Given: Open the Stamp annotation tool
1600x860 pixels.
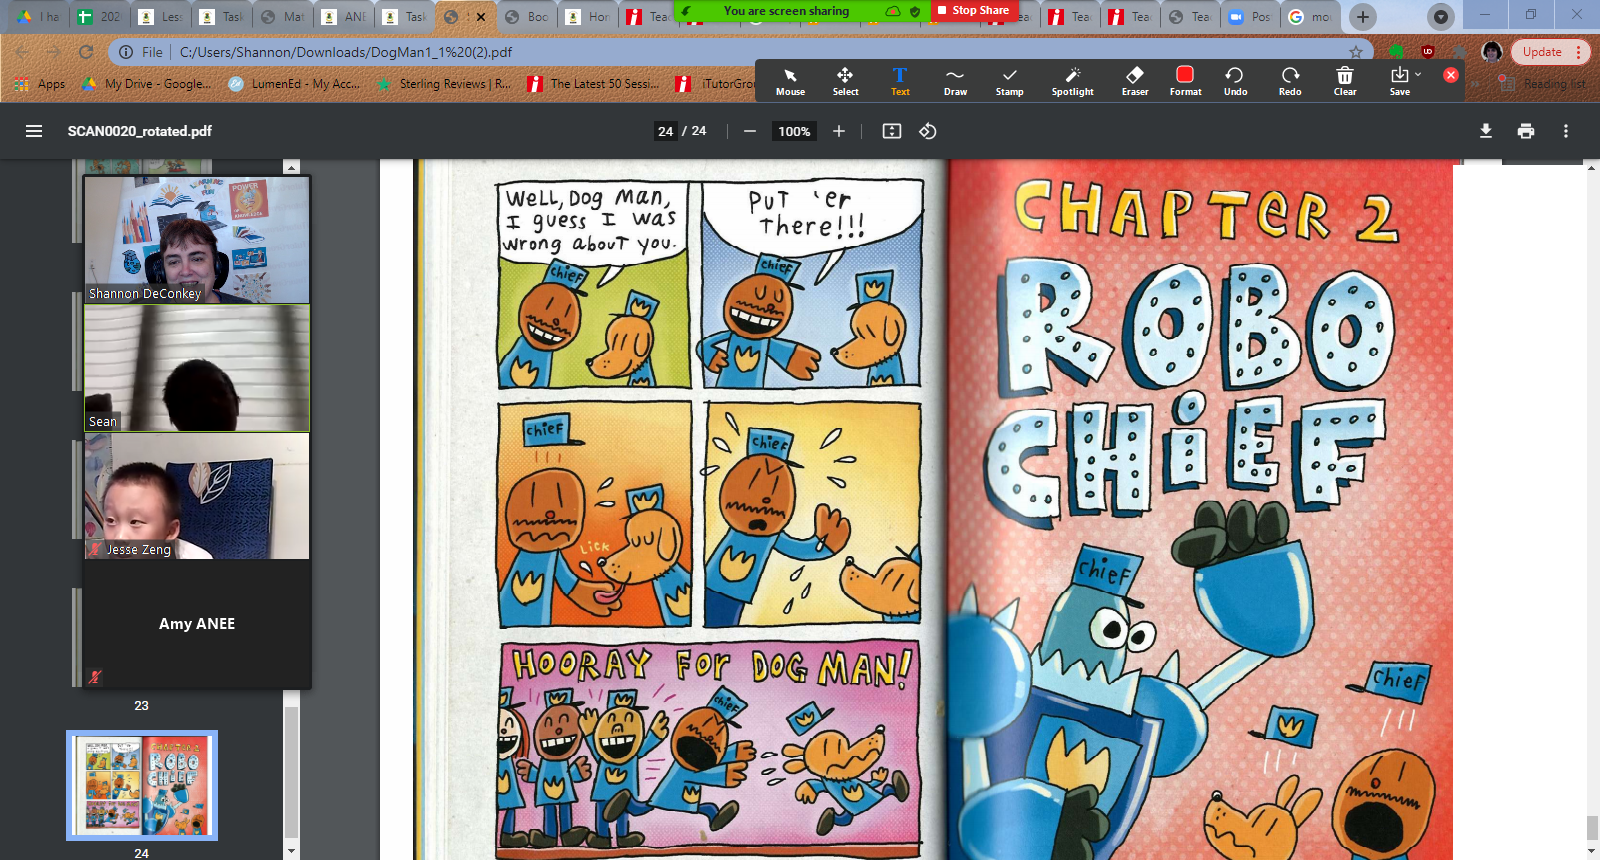Looking at the screenshot, I should pyautogui.click(x=1010, y=82).
